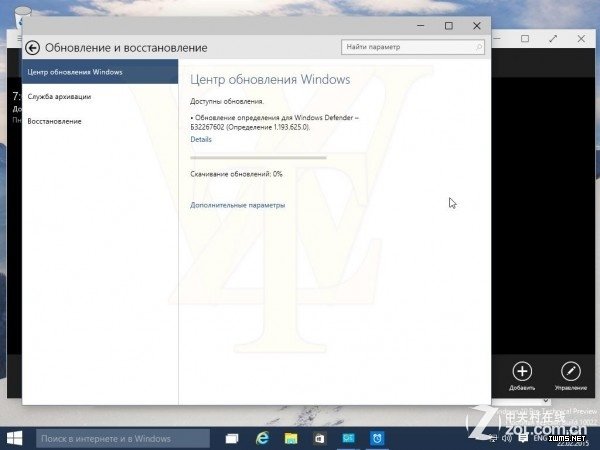The image size is (600, 450).
Task: Click 'Добавить' plus icon in background app
Action: click(x=522, y=371)
